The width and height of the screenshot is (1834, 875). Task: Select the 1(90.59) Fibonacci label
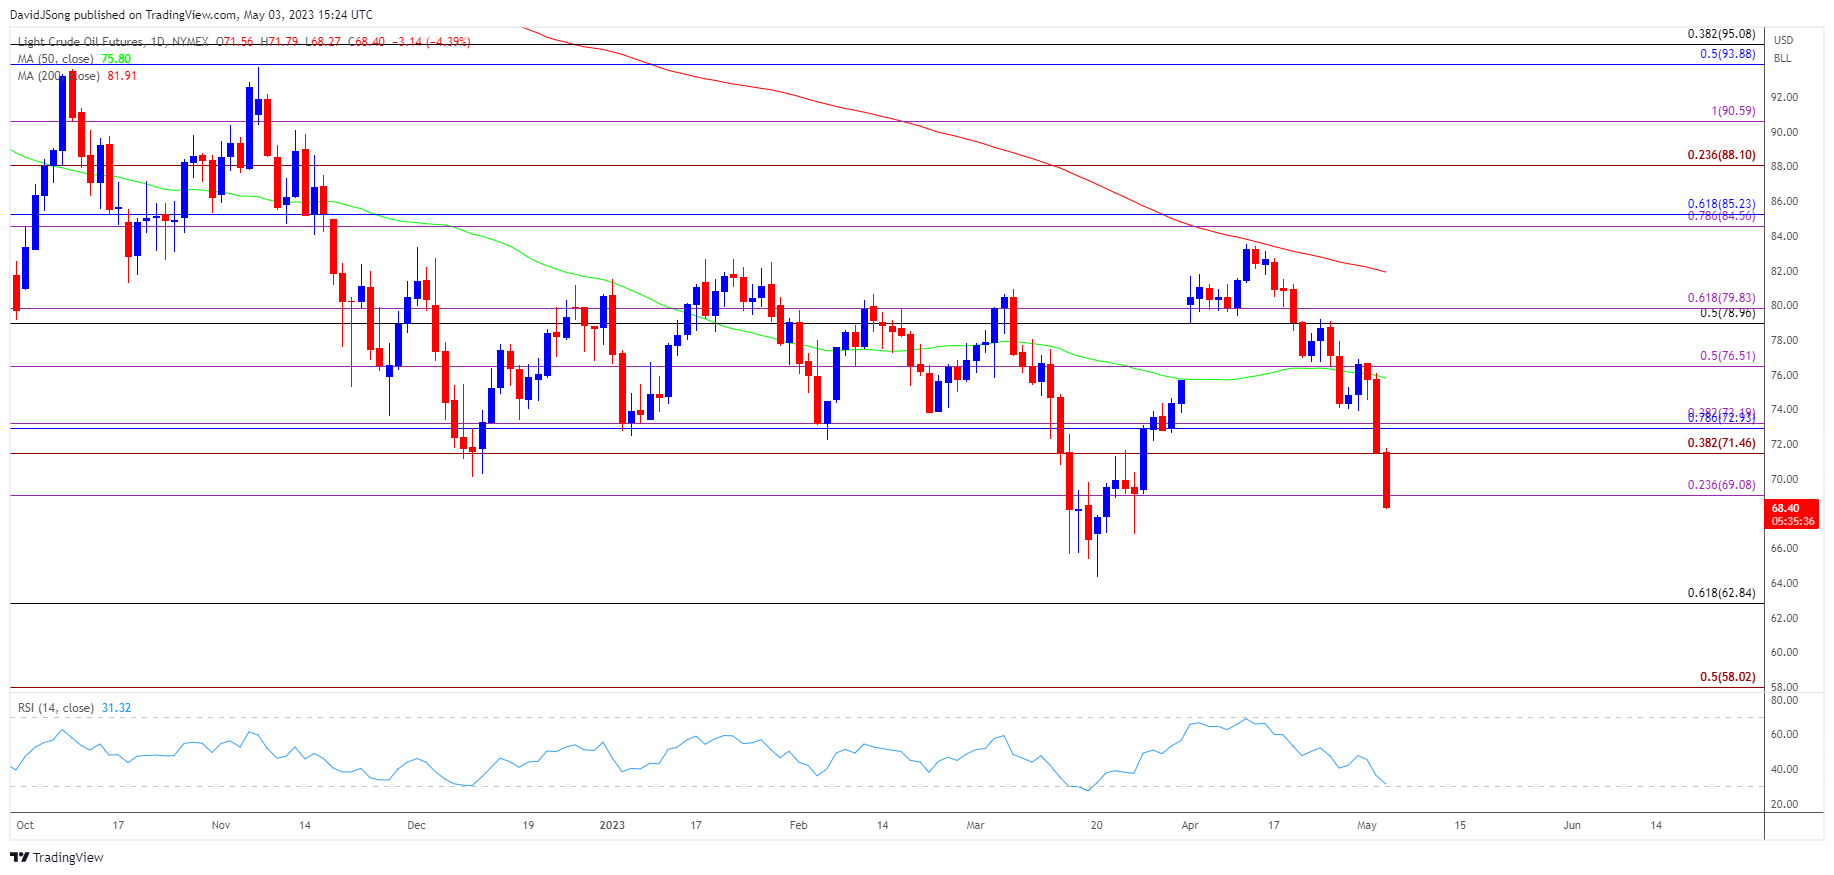[1733, 111]
